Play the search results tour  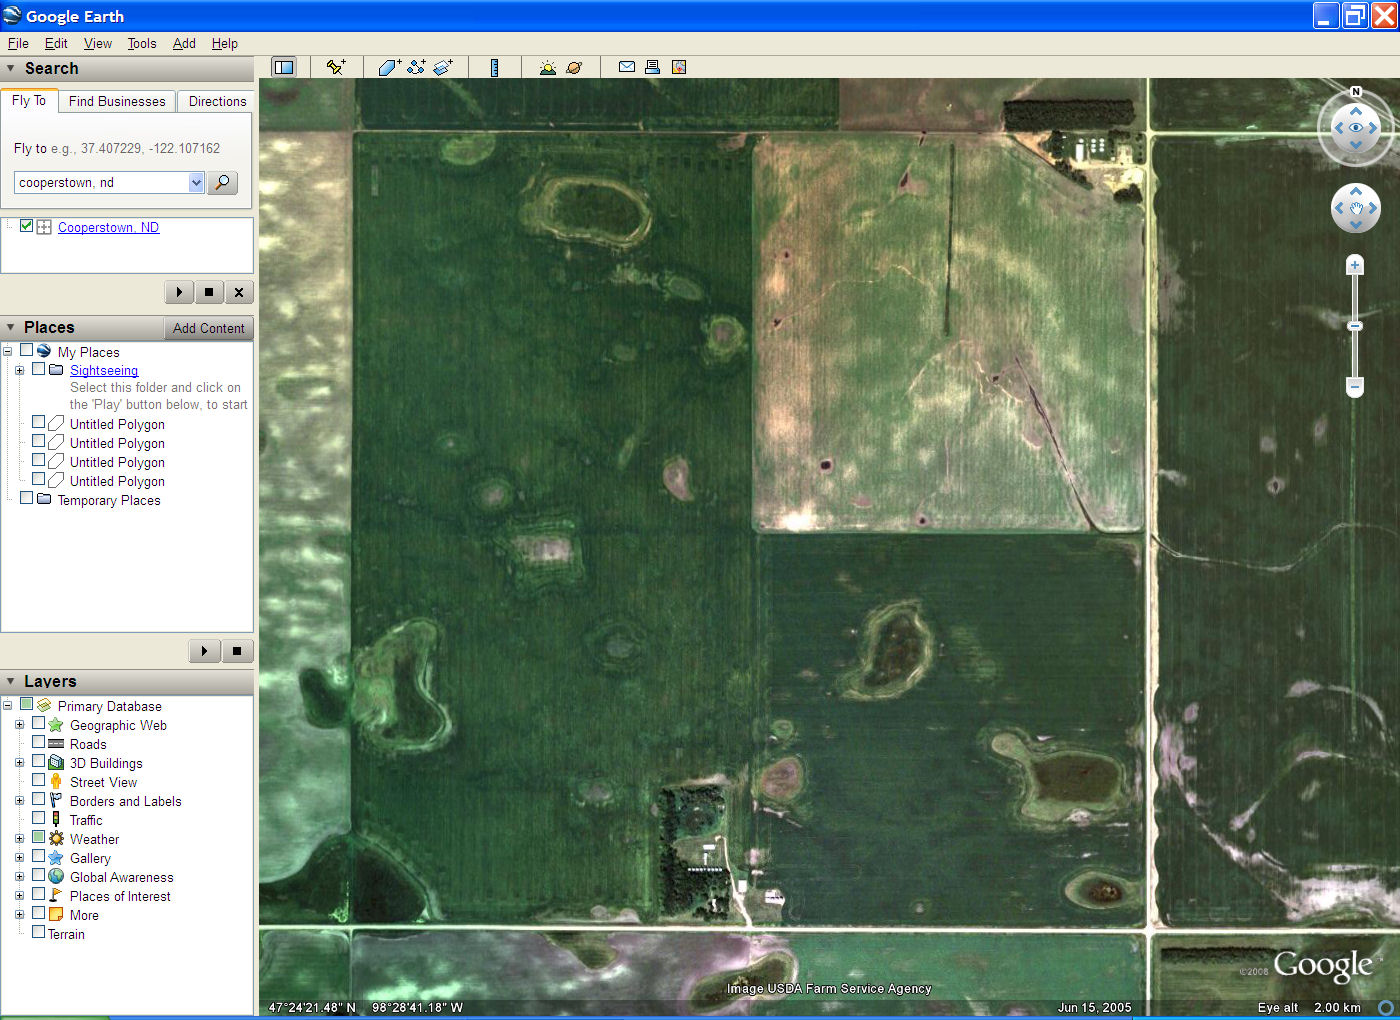(x=179, y=292)
